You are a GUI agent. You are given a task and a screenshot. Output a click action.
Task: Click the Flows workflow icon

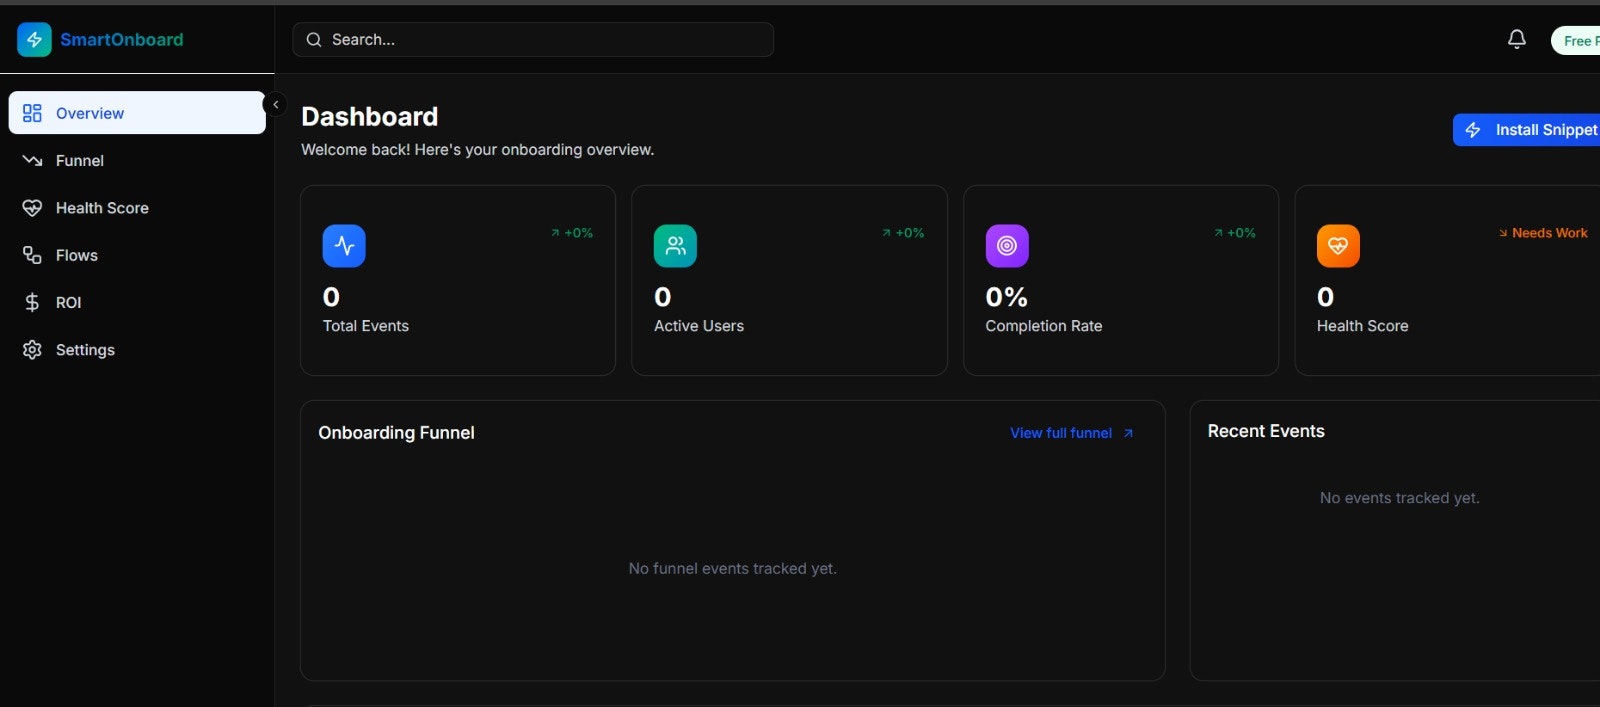32,255
